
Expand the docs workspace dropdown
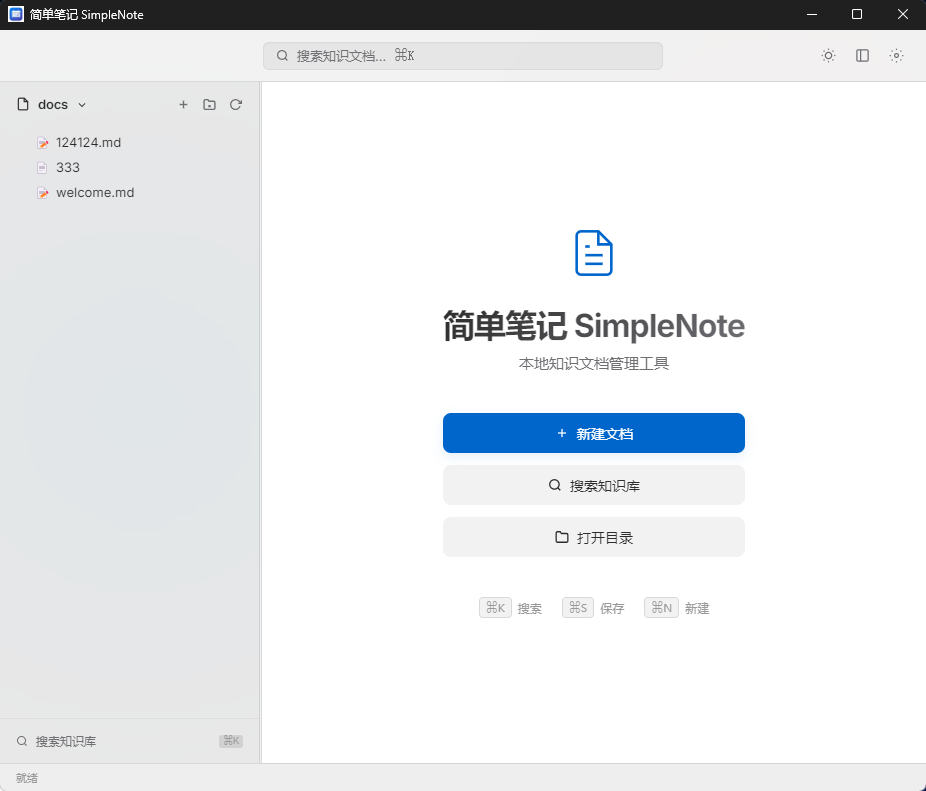82,104
